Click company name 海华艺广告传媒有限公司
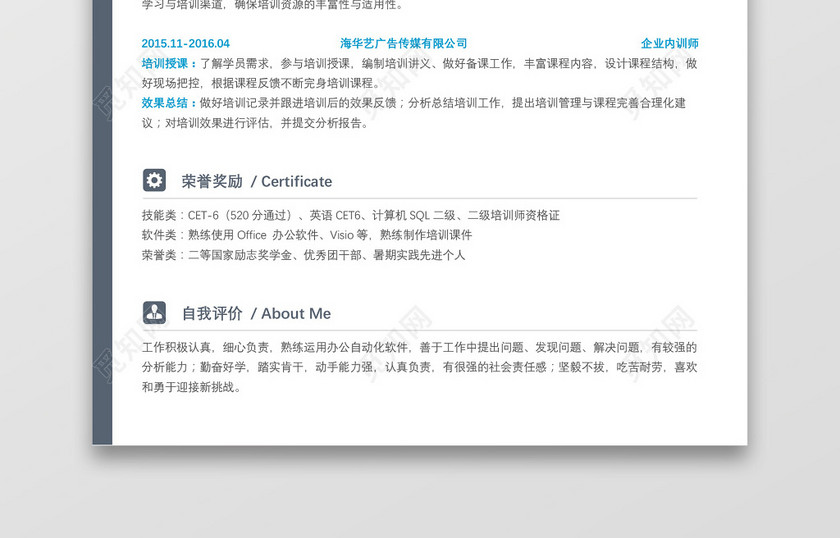Viewport: 840px width, 538px height. 403,43
